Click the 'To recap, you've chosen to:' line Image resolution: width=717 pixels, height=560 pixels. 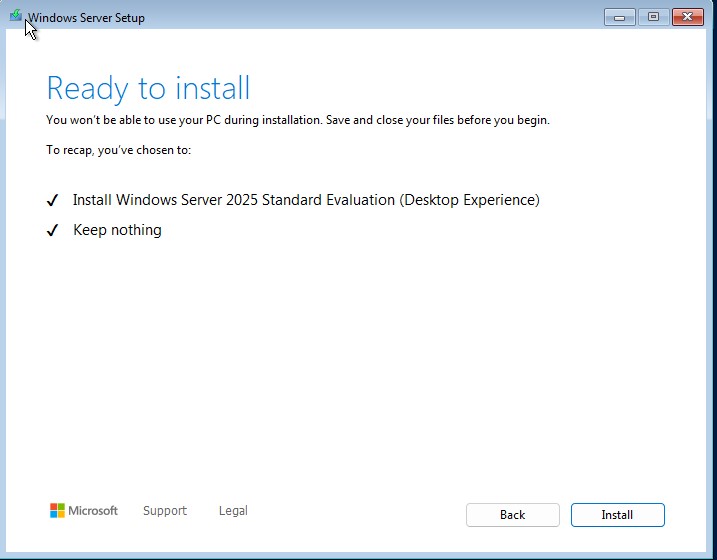118,150
